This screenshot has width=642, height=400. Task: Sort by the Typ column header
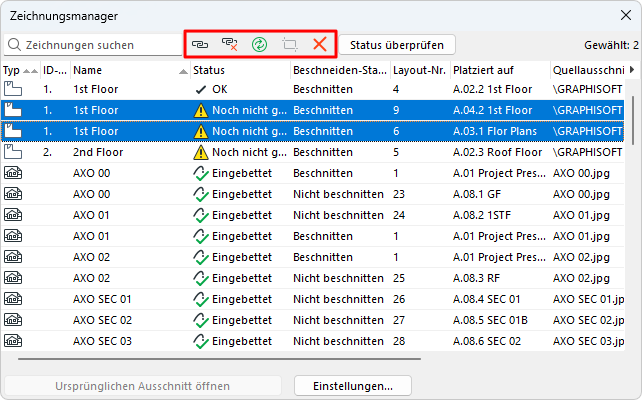point(12,70)
